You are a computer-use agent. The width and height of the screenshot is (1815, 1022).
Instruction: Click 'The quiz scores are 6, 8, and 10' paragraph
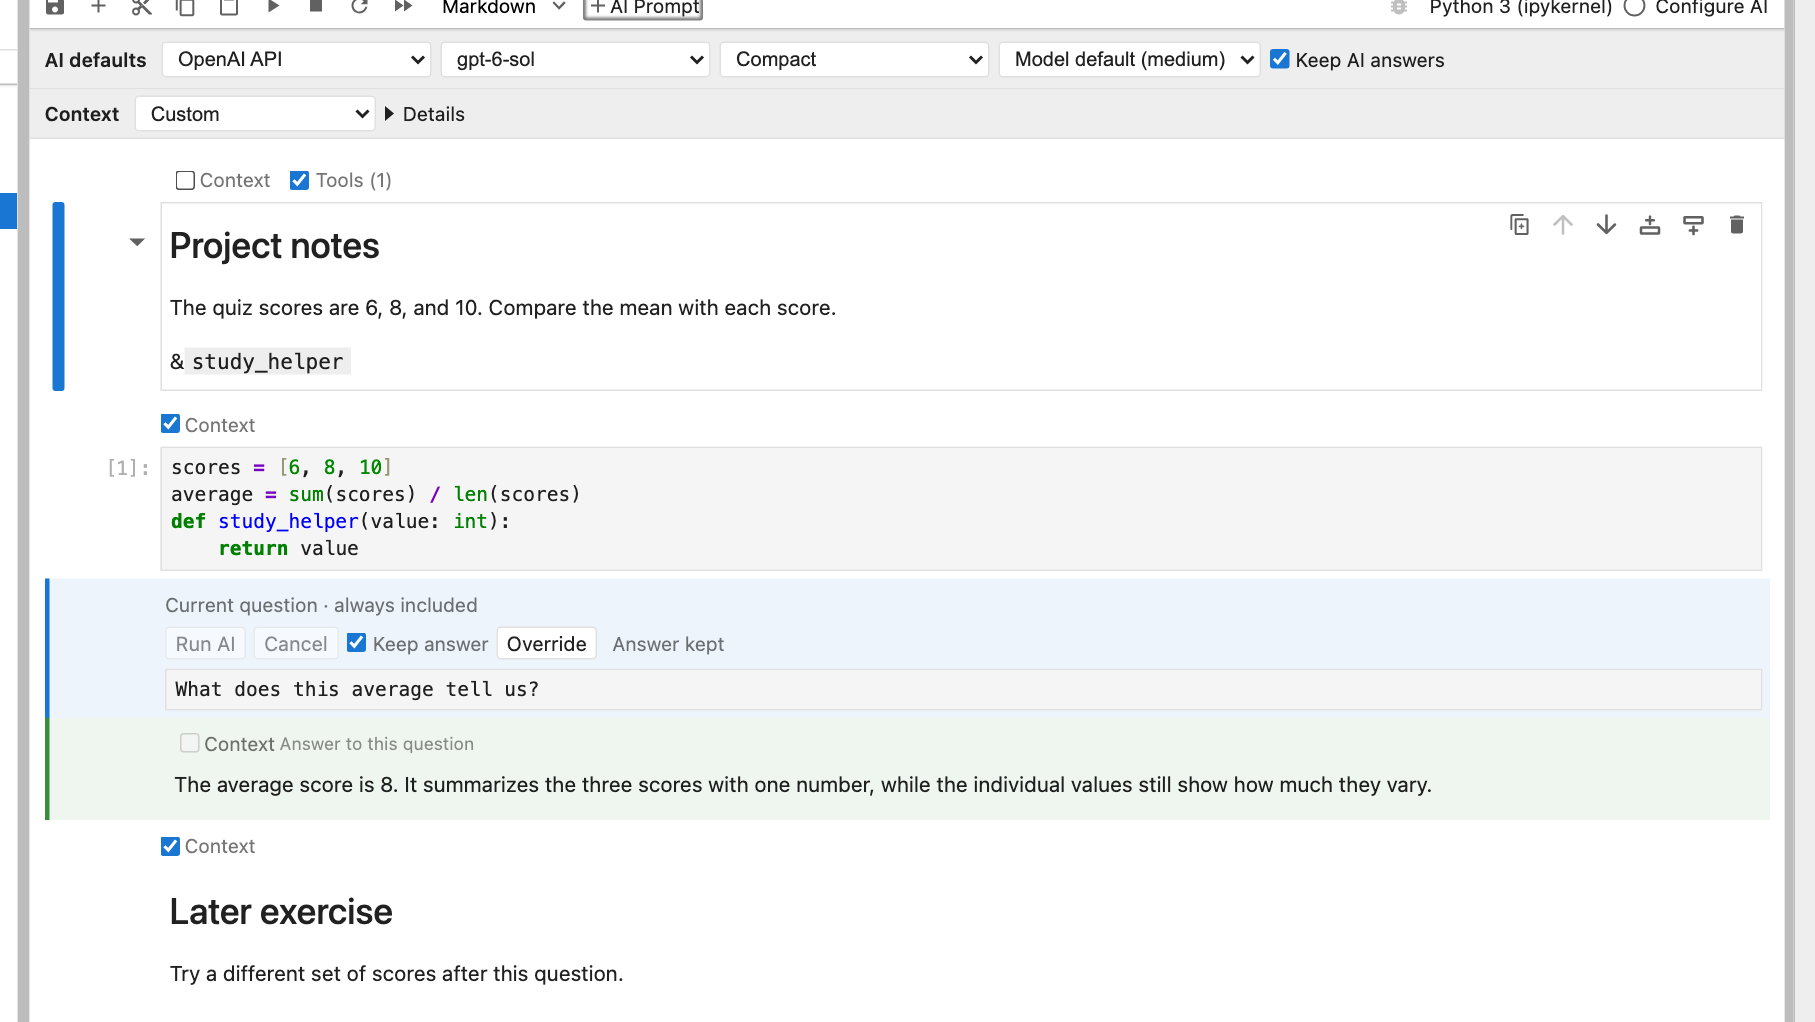coord(503,308)
